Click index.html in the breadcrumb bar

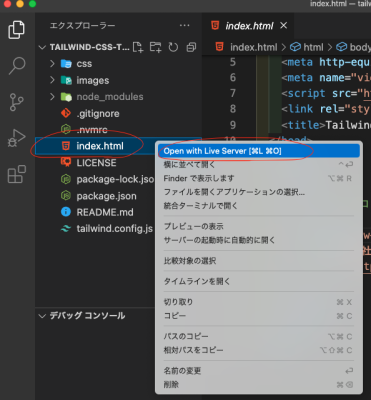[x=253, y=47]
